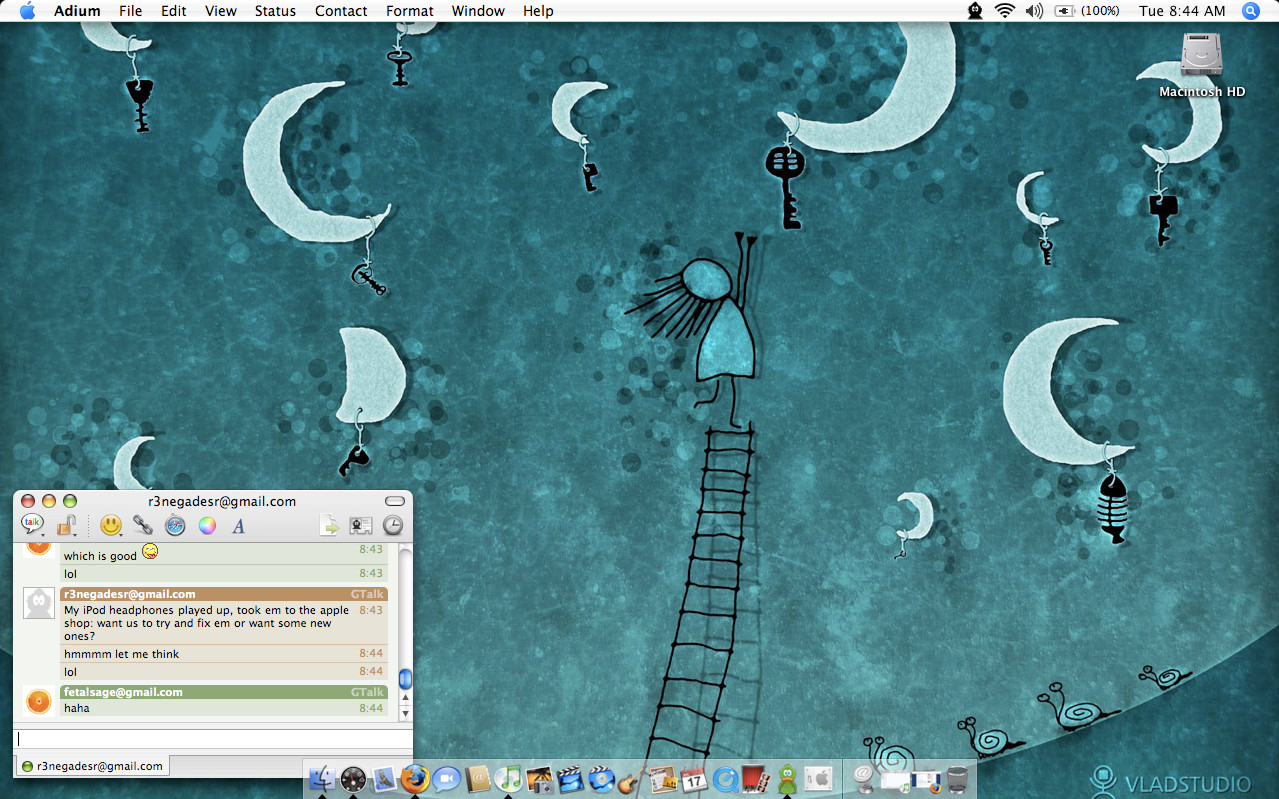Click the Tue 8:44 AM clock
Screen dimensions: 1279x799
(x=1182, y=11)
